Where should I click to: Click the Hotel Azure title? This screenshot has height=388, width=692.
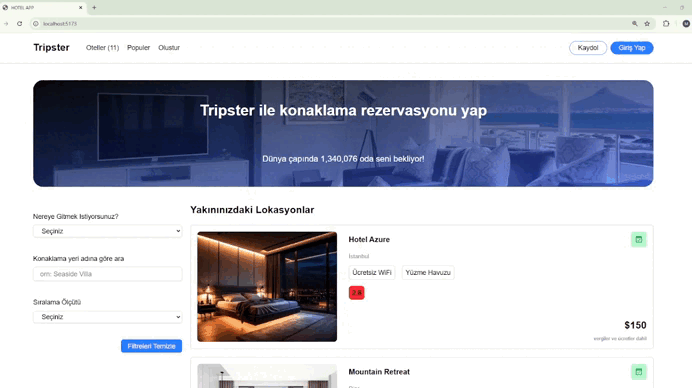(369, 240)
